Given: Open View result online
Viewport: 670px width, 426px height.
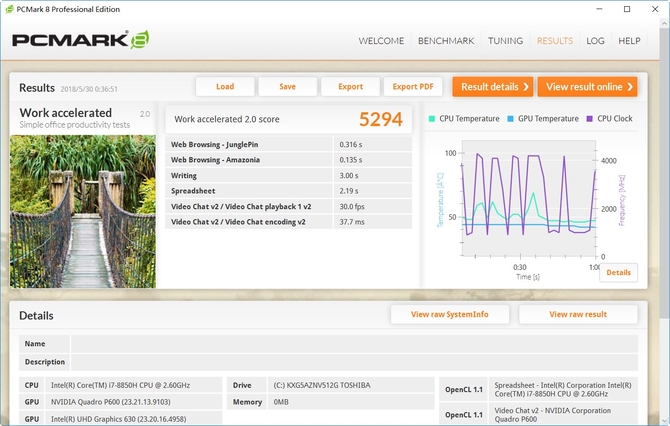Looking at the screenshot, I should 587,87.
